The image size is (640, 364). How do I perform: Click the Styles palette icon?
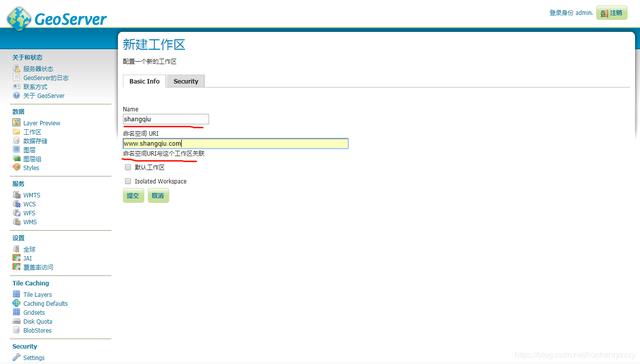click(16, 167)
